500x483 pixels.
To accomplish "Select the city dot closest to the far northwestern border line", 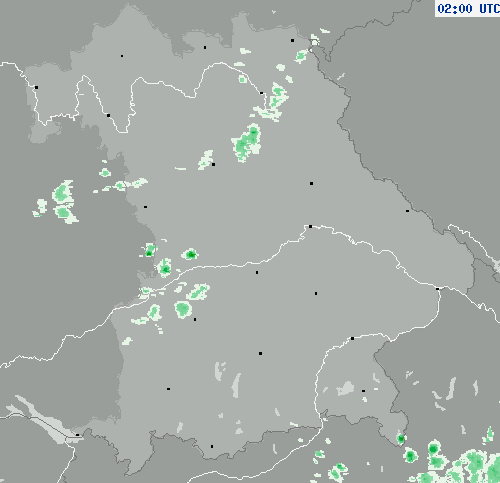I will [x=36, y=87].
